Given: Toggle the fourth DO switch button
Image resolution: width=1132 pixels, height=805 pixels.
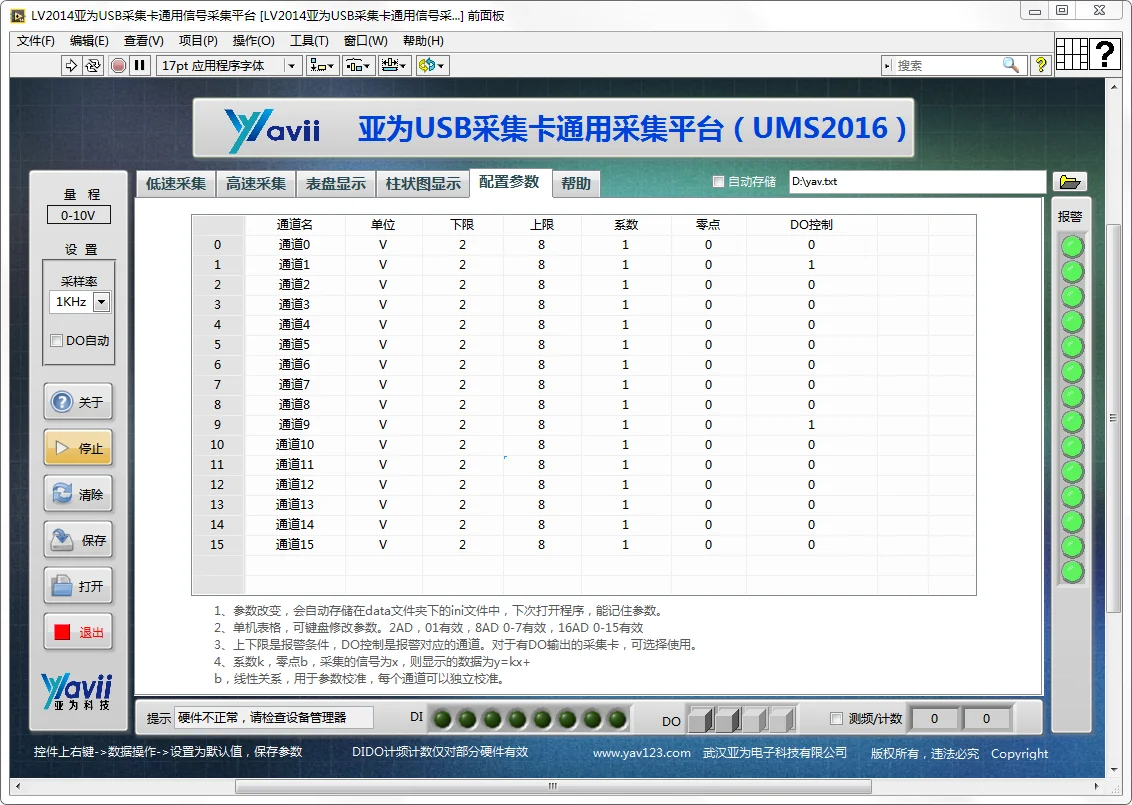Looking at the screenshot, I should (x=781, y=719).
